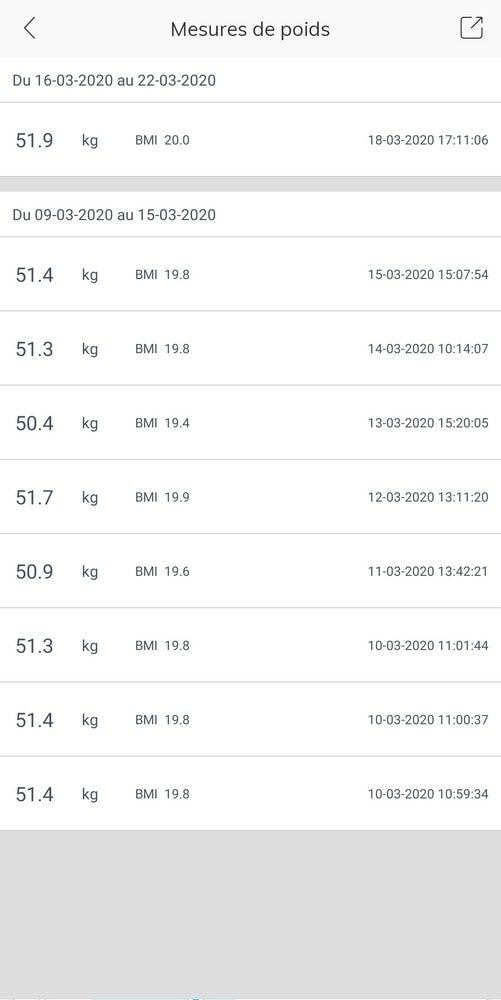Open the 50.9 kg entry from 11-03-2020

[250, 571]
